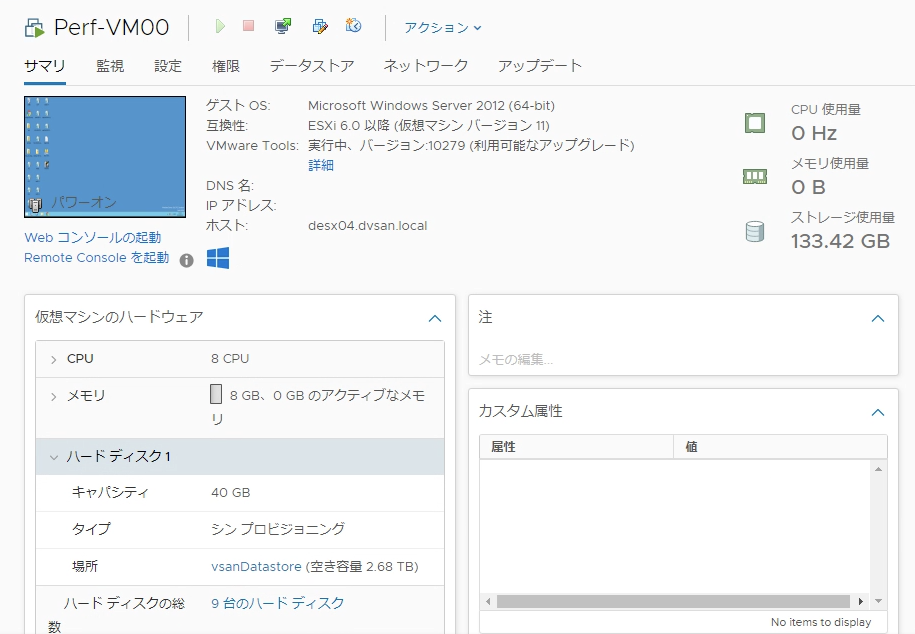Click the Microsoft Windows Server 2012 text
915x634 pixels.
coord(431,106)
